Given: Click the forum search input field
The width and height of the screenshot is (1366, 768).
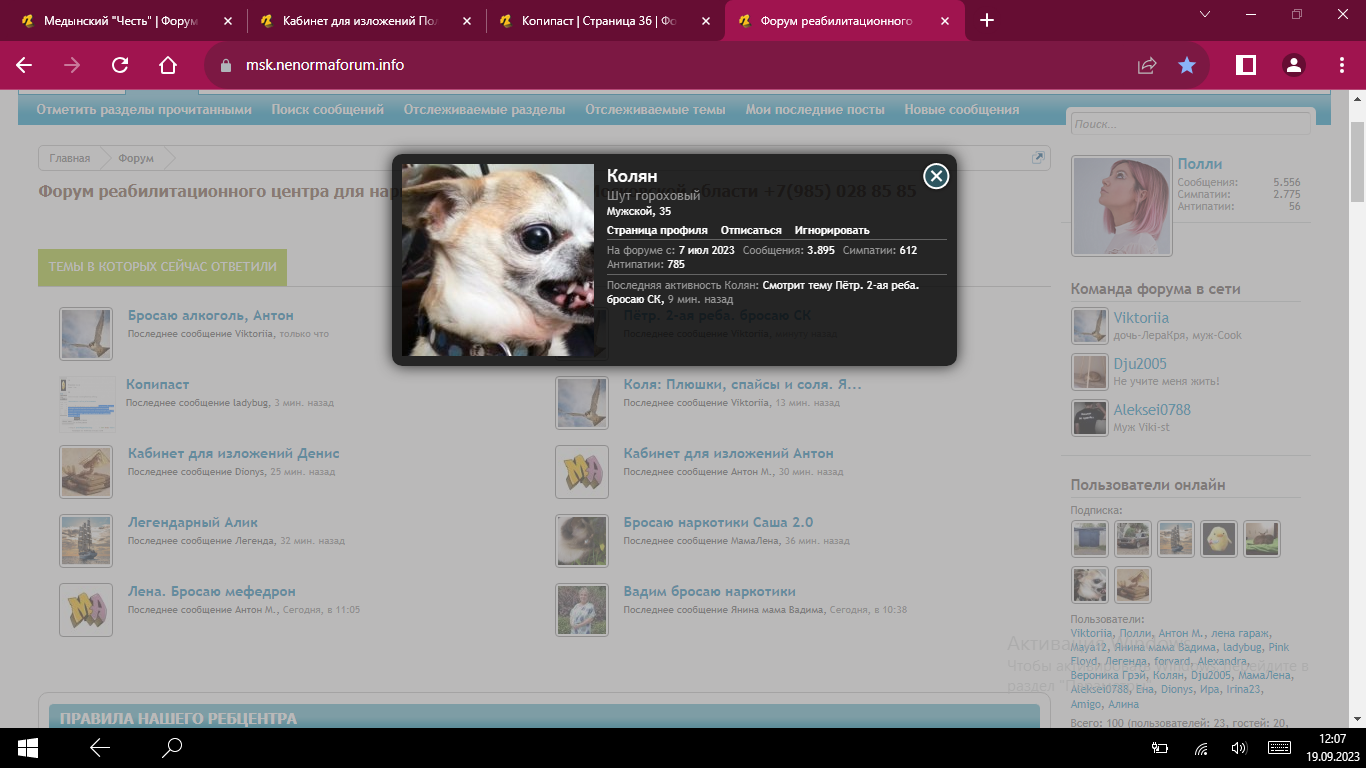Looking at the screenshot, I should click(1189, 124).
